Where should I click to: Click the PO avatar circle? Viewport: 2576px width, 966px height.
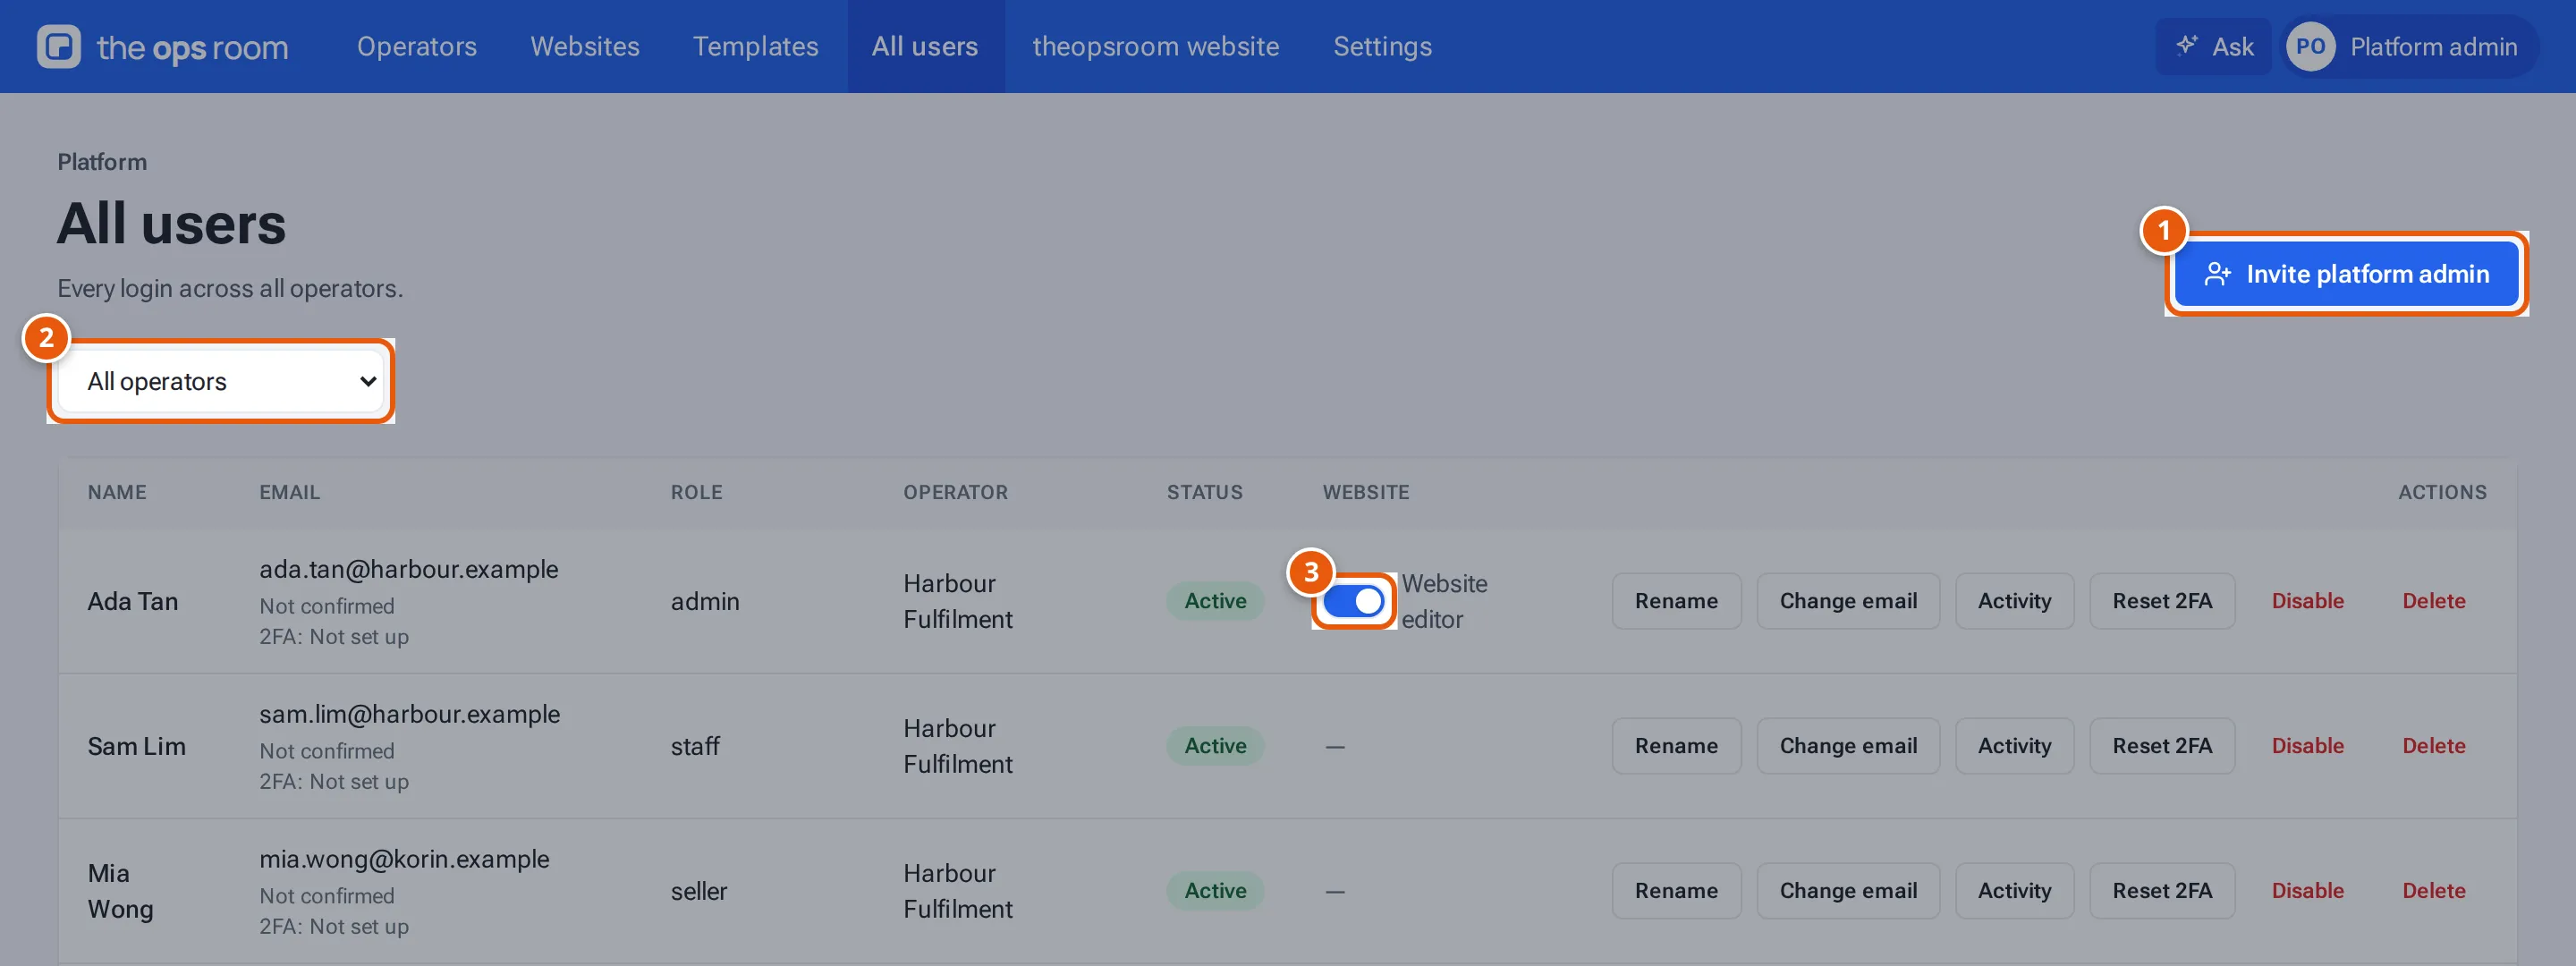(2310, 46)
